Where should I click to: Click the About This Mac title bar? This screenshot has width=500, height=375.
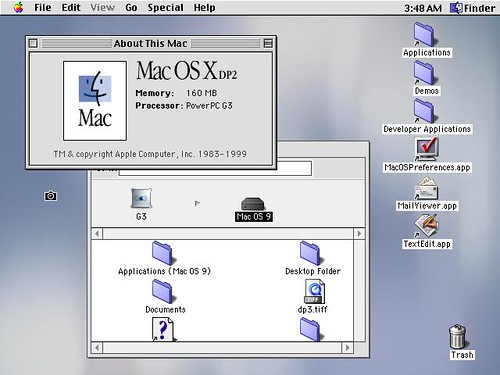pyautogui.click(x=151, y=43)
